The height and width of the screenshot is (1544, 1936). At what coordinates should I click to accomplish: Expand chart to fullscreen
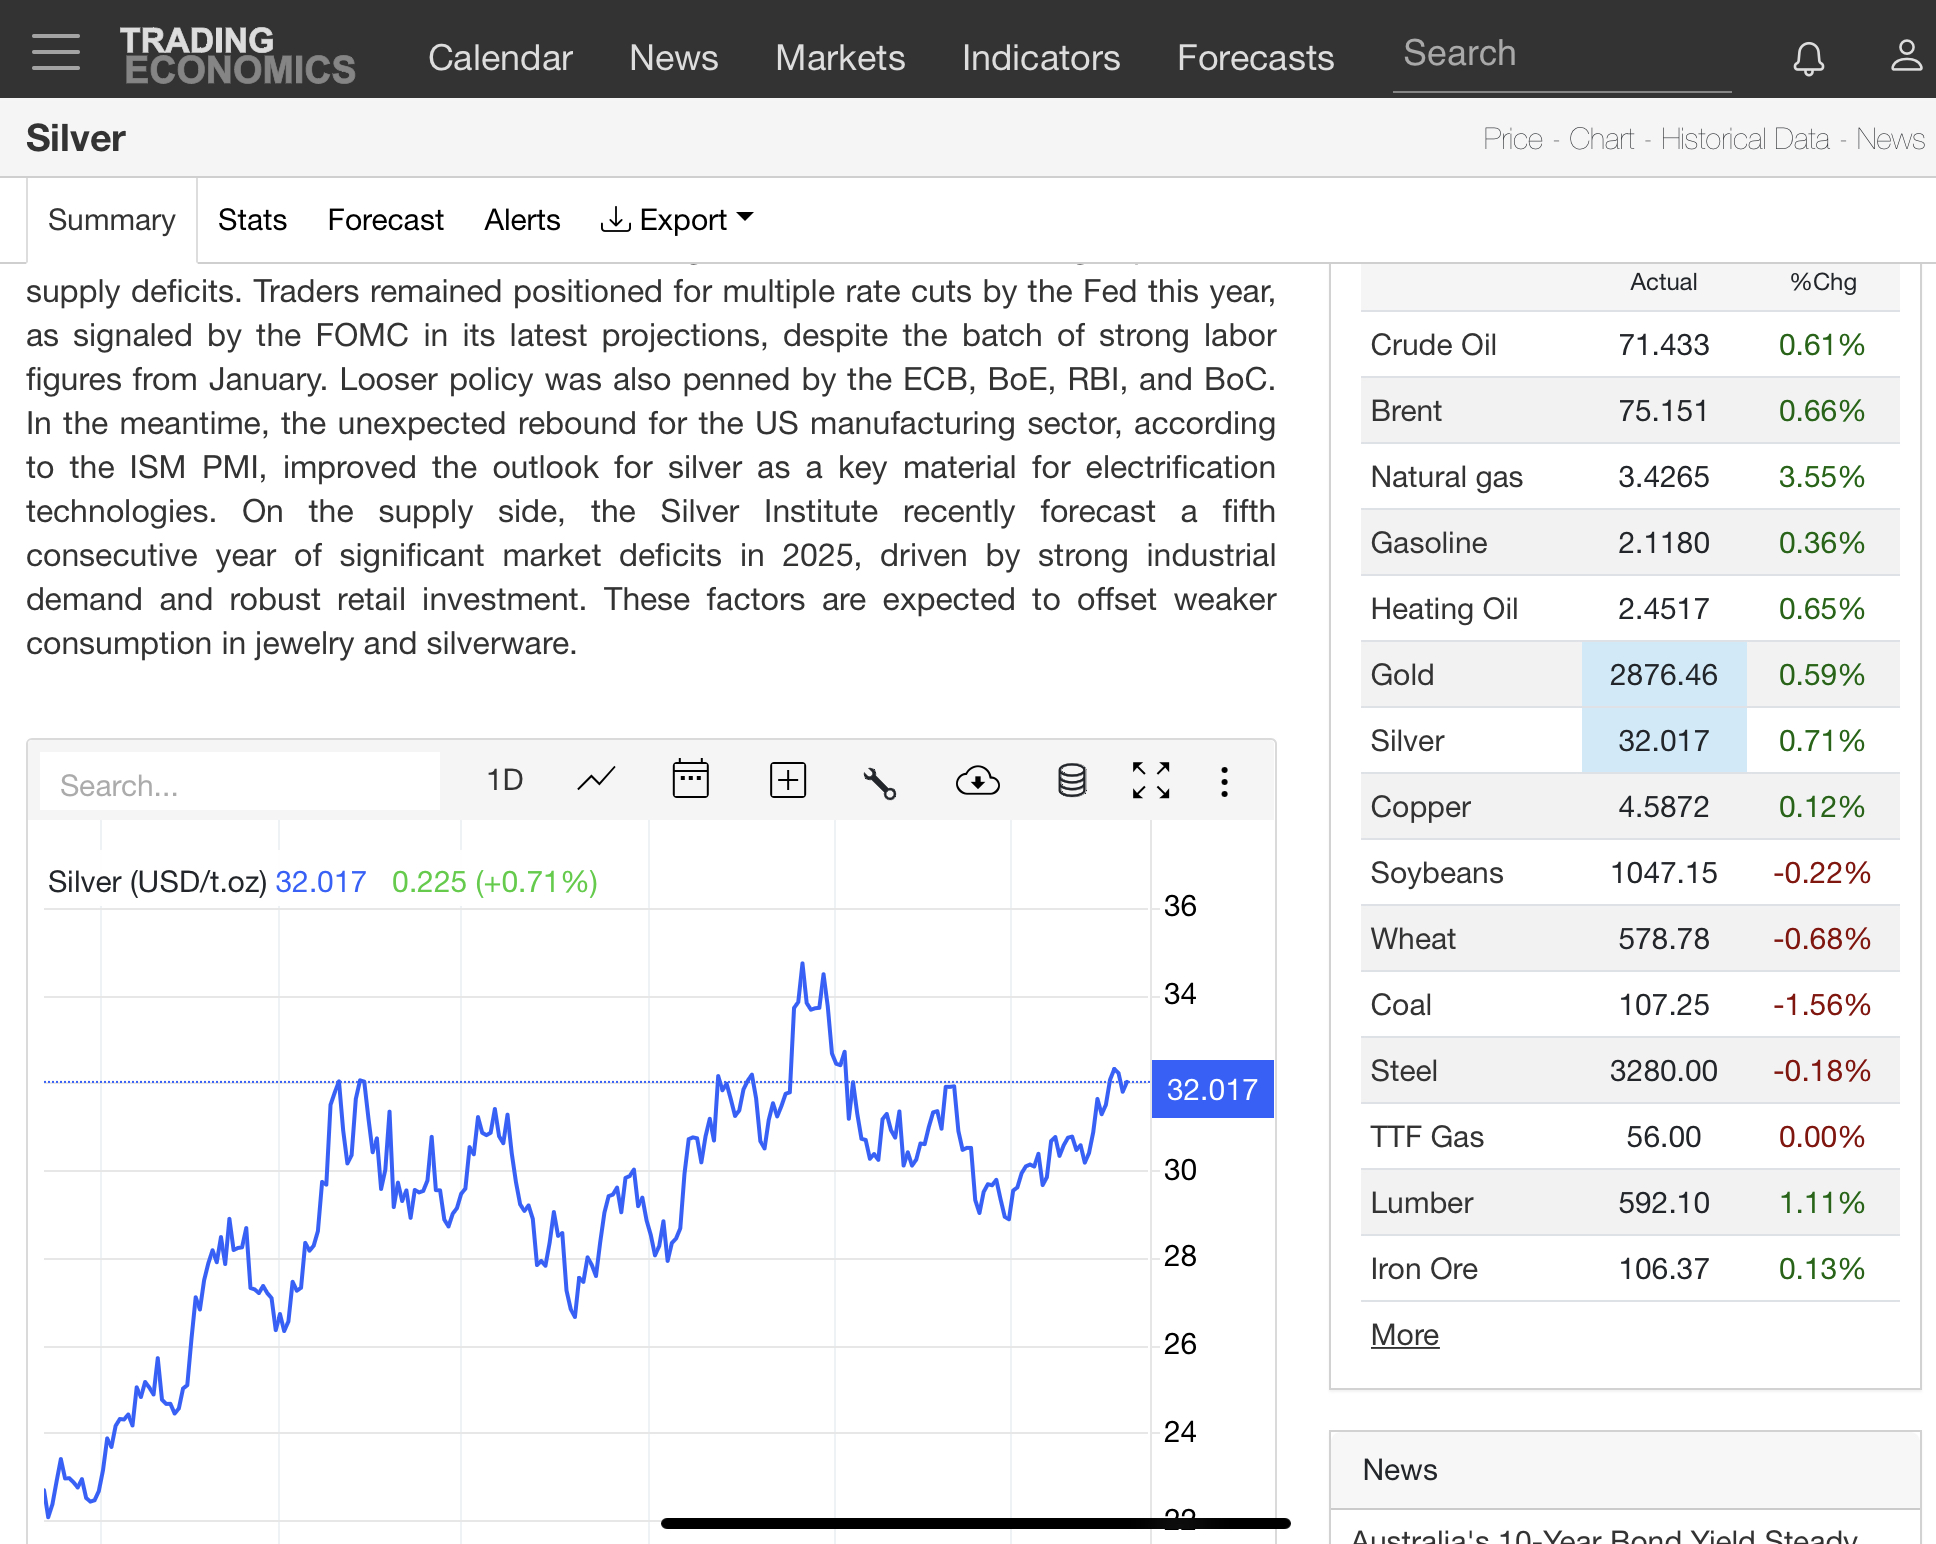point(1151,780)
